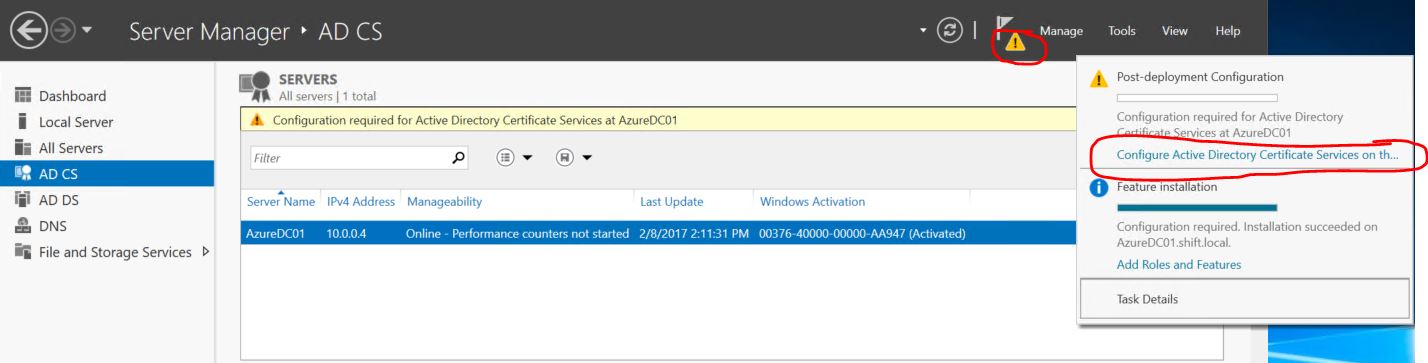
Task: Select AD CS in the sidebar
Action: point(107,173)
